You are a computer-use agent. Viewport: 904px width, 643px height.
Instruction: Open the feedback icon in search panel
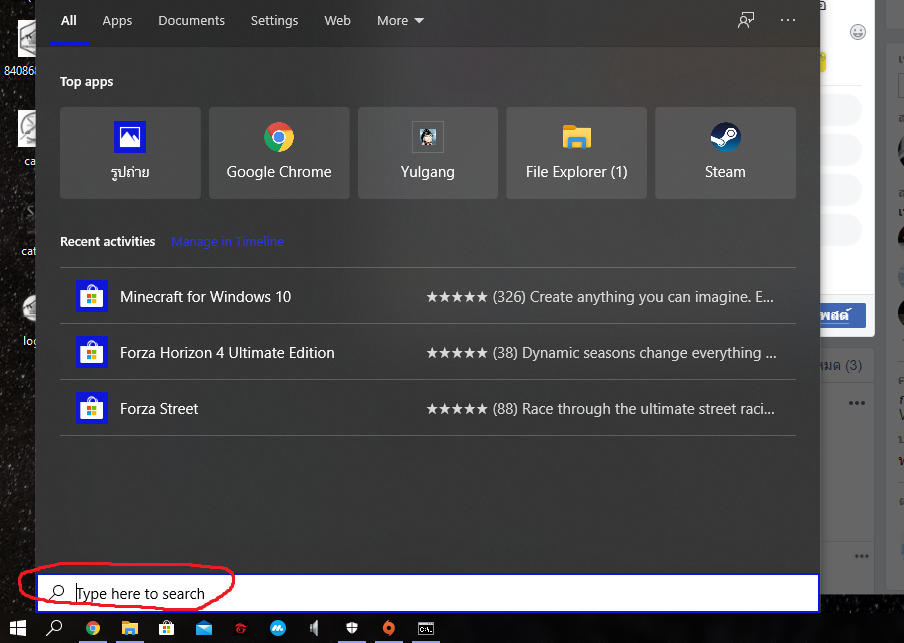pyautogui.click(x=745, y=21)
